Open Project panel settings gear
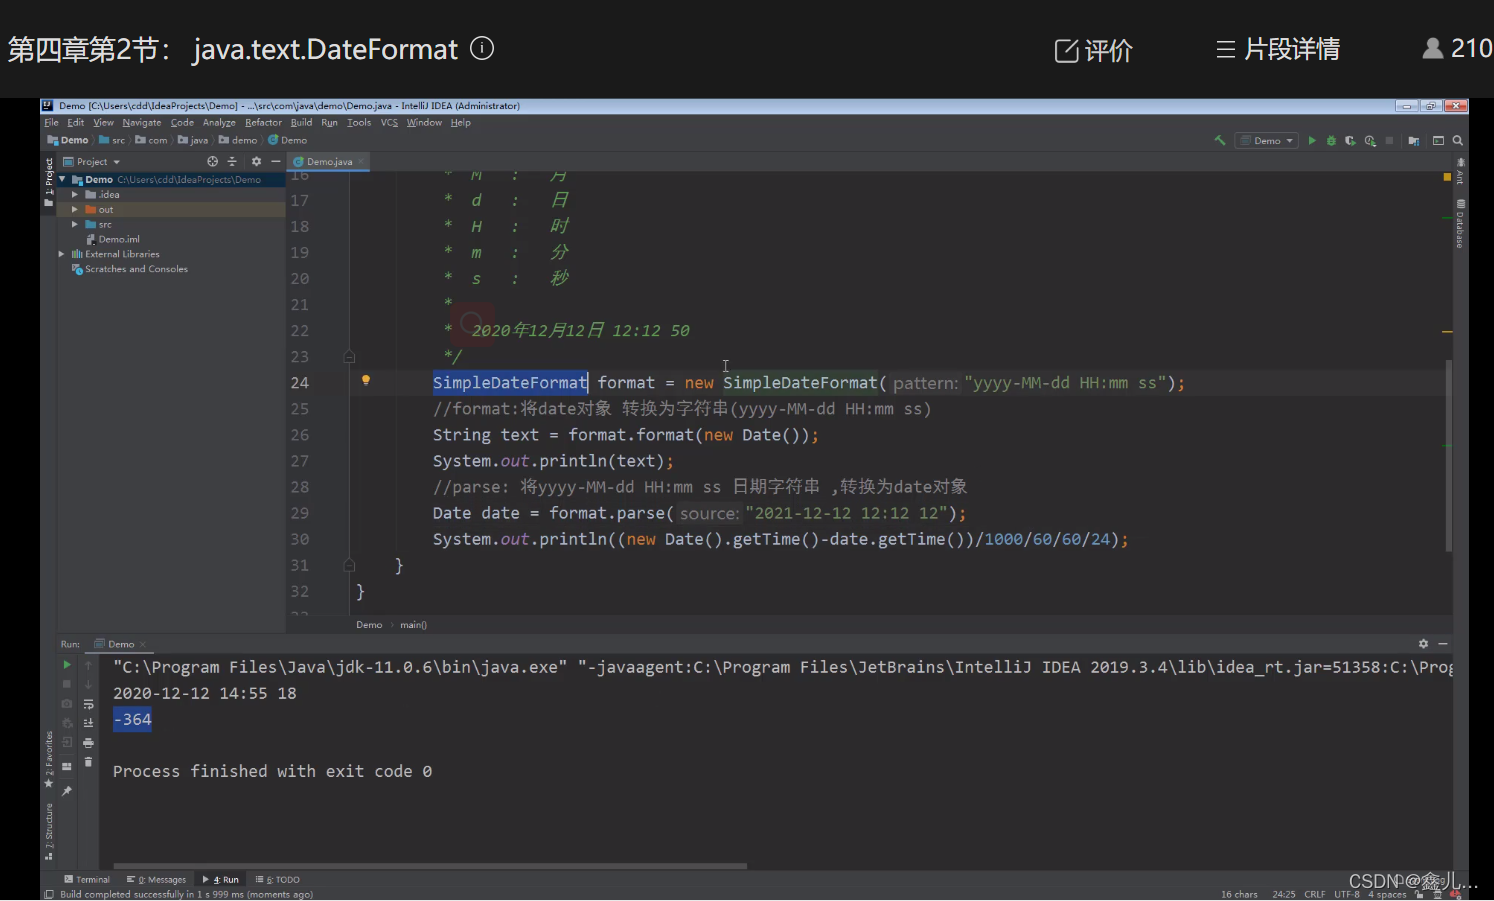 [256, 161]
